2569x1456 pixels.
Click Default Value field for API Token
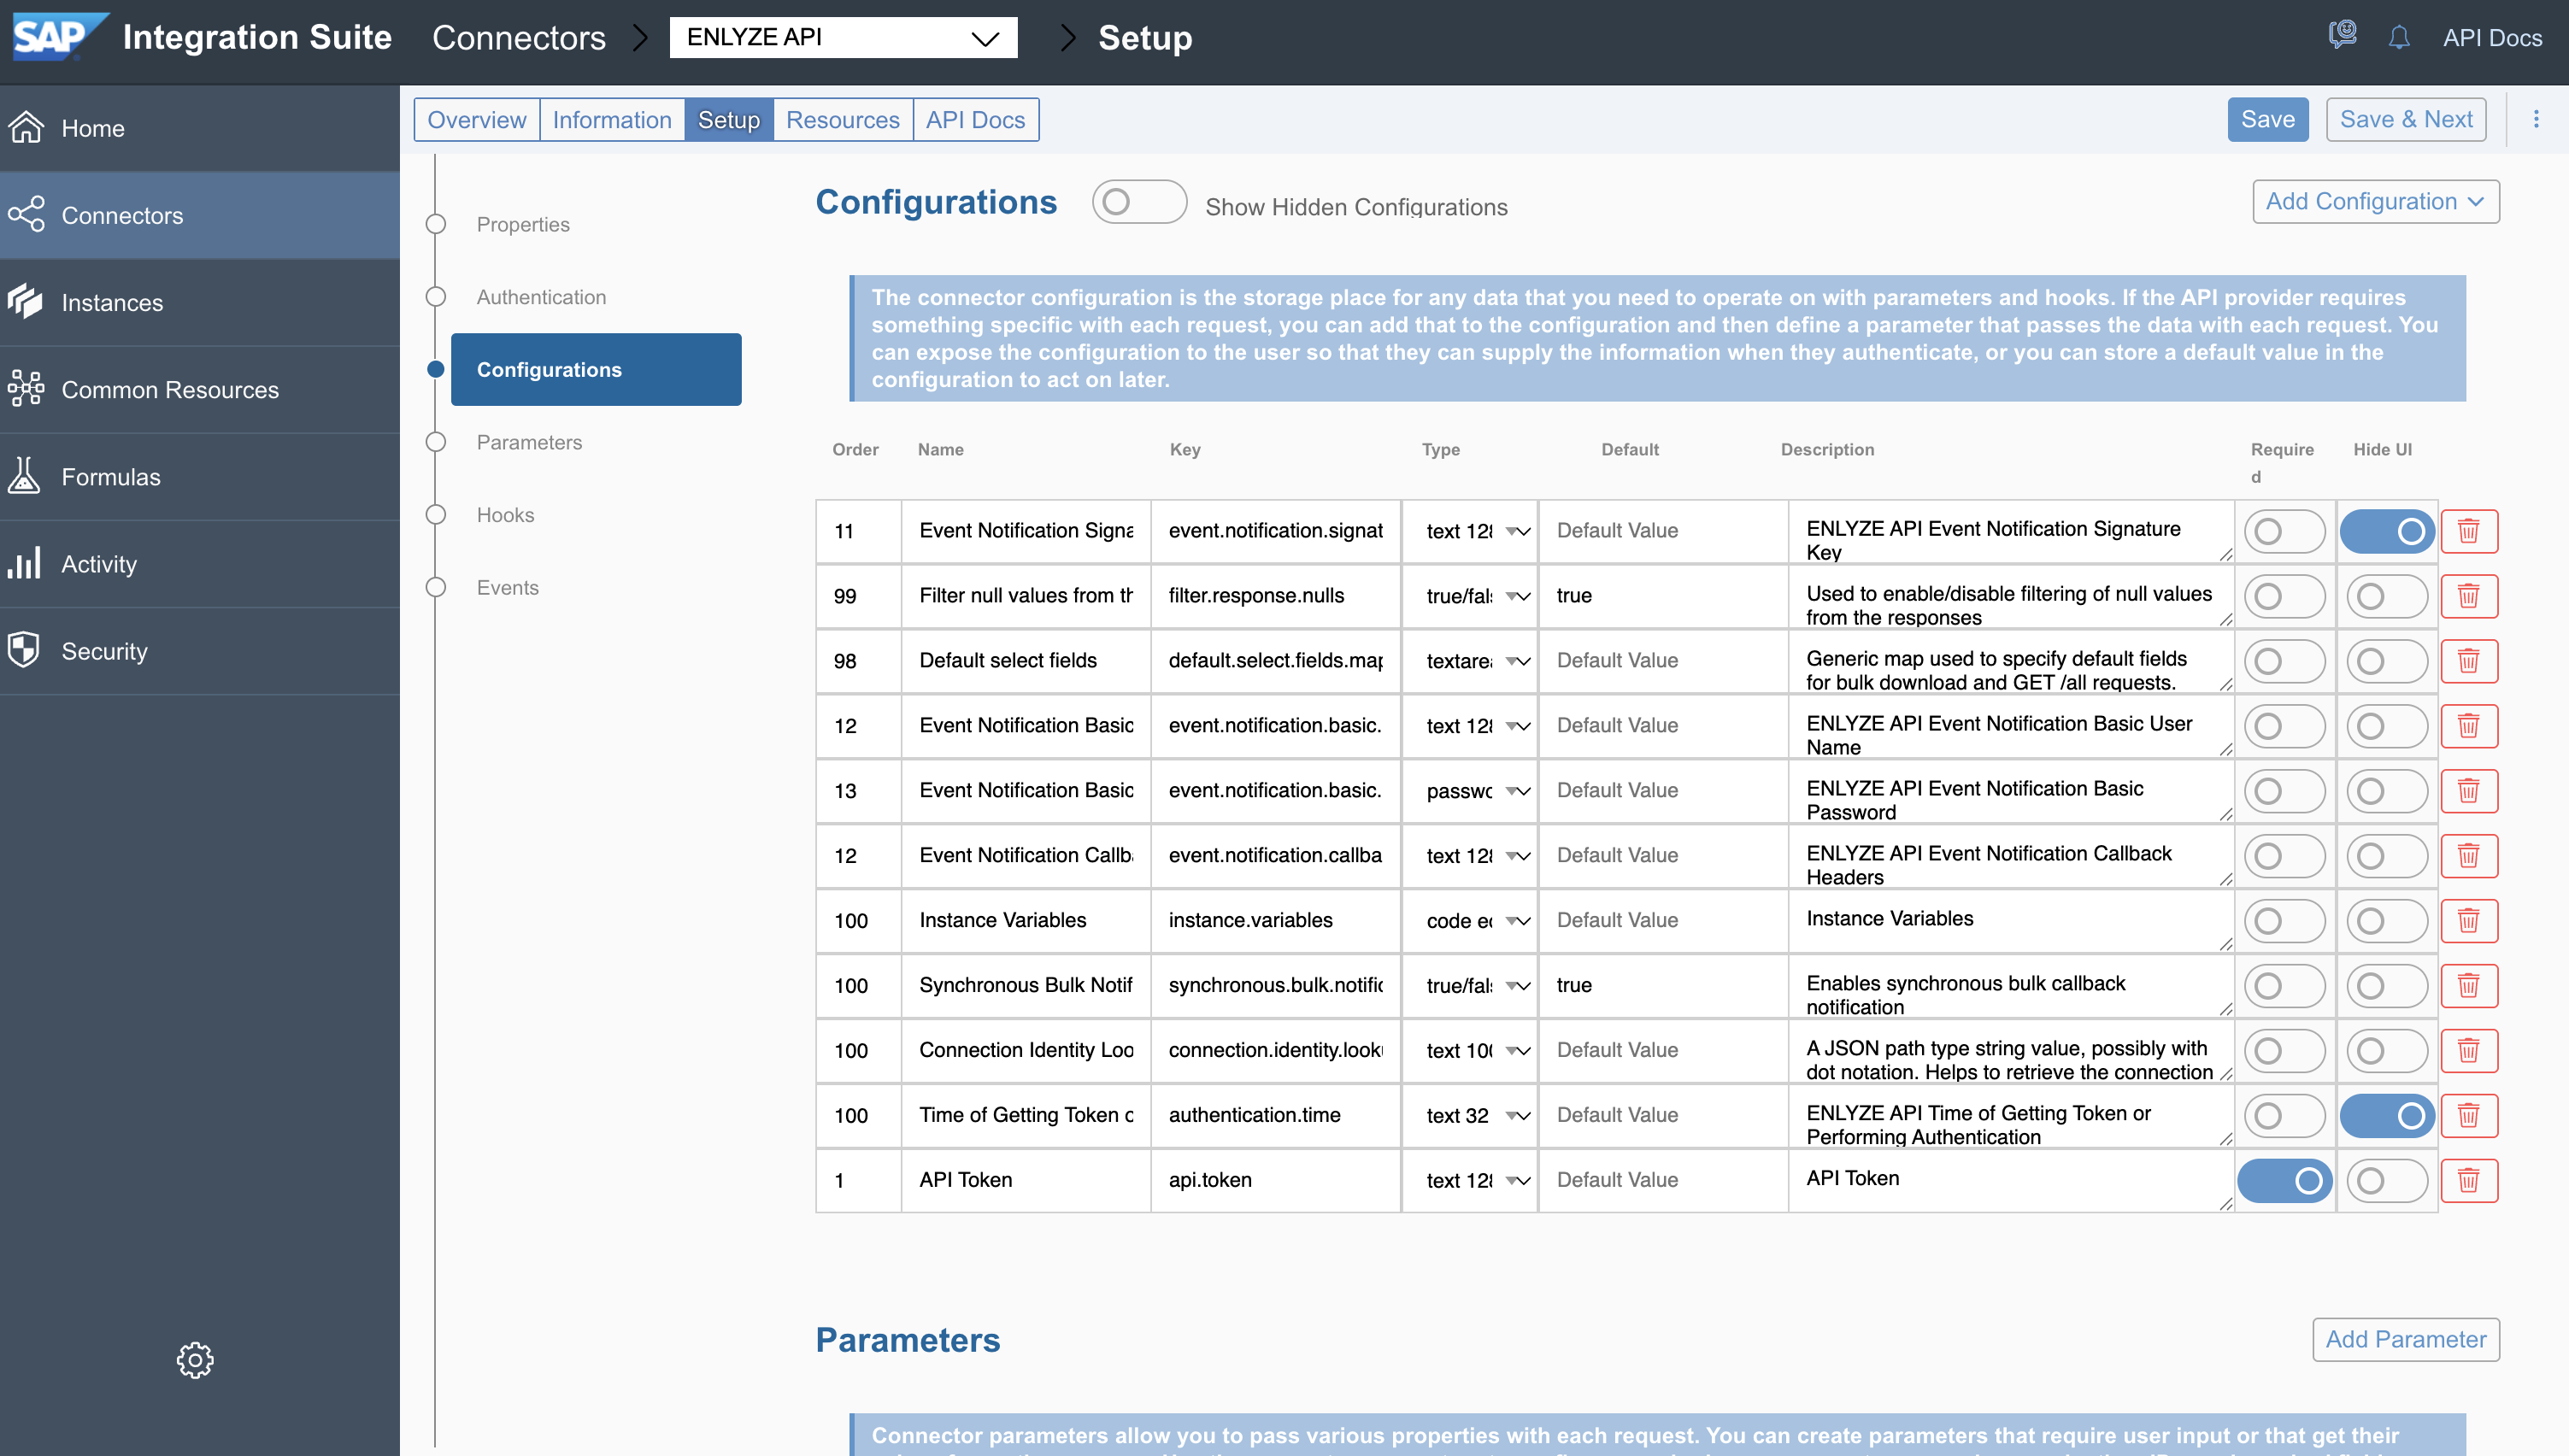pyautogui.click(x=1662, y=1180)
